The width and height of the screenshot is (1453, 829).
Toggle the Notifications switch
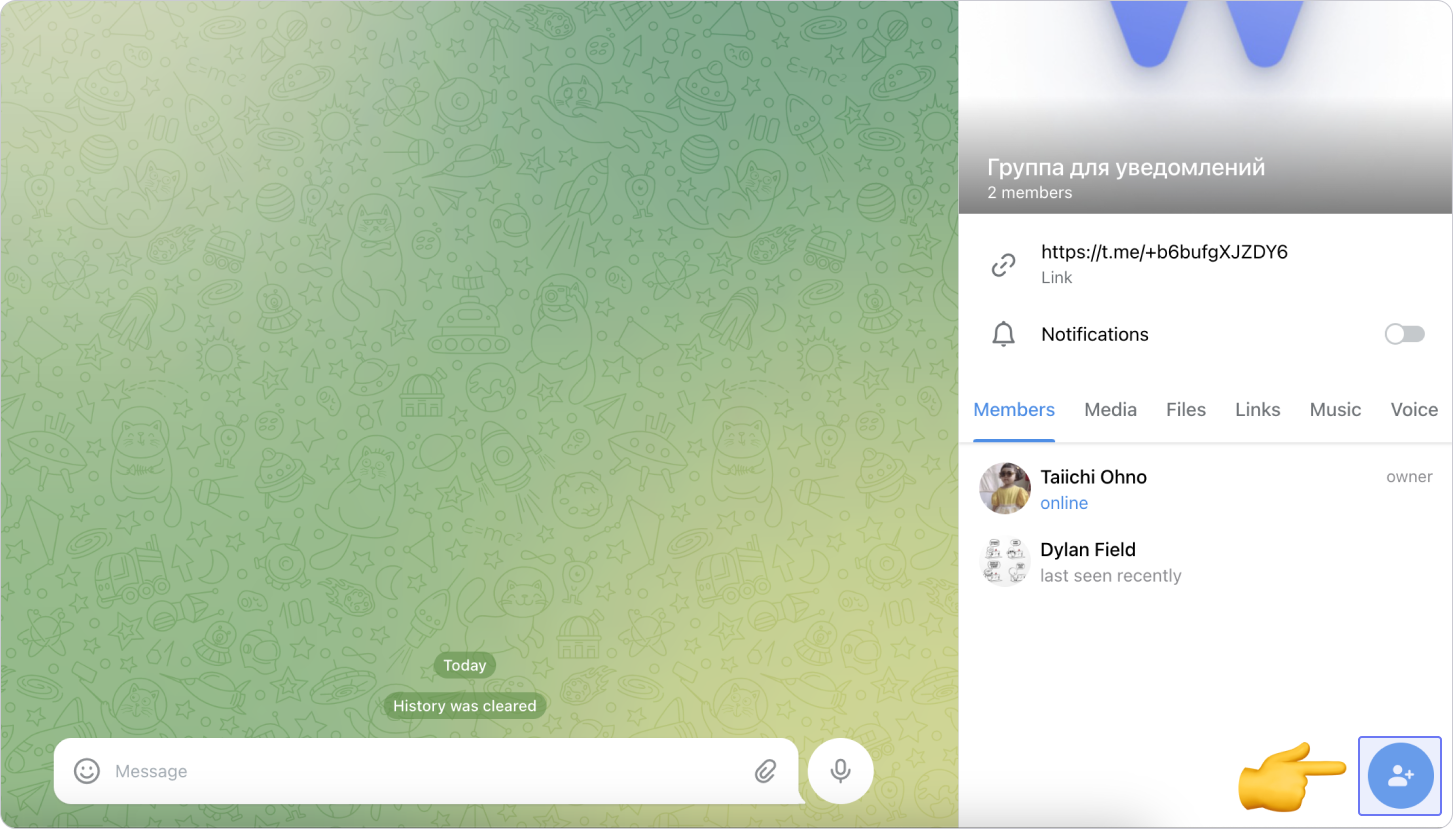click(1404, 334)
